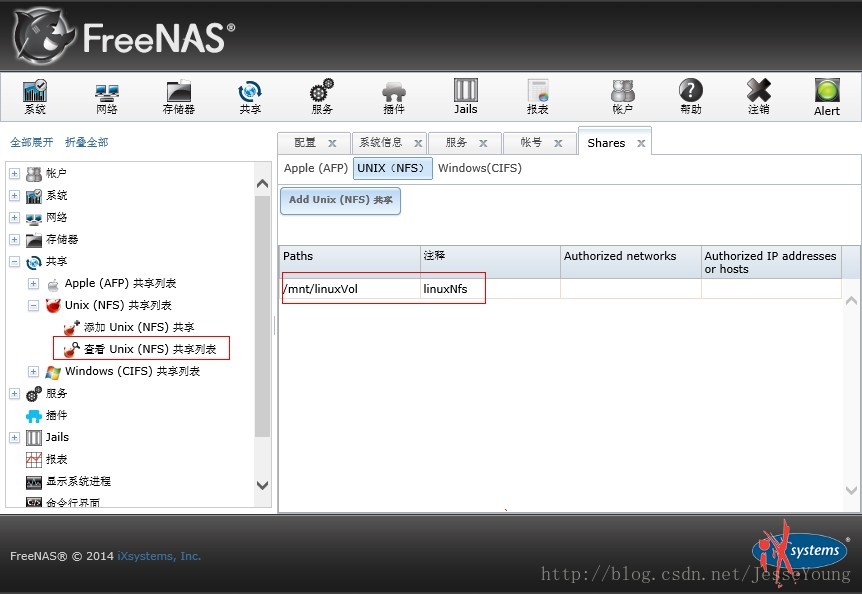Screen dimensions: 862x594
Task: Expand the Jails tree node
Action: 14,437
